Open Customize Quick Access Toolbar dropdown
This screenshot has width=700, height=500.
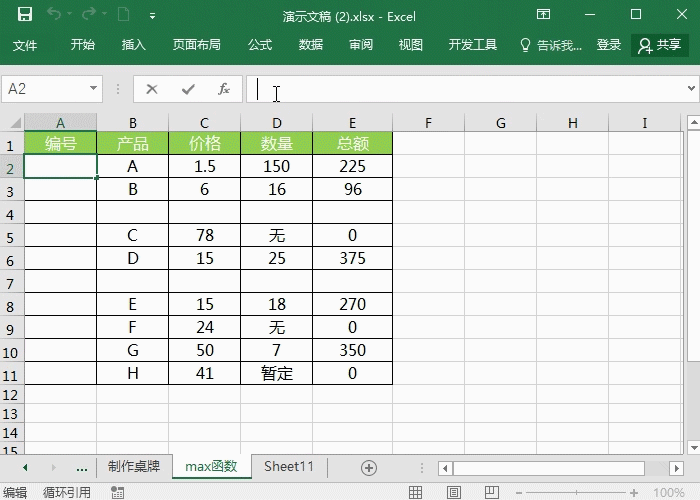[x=152, y=16]
